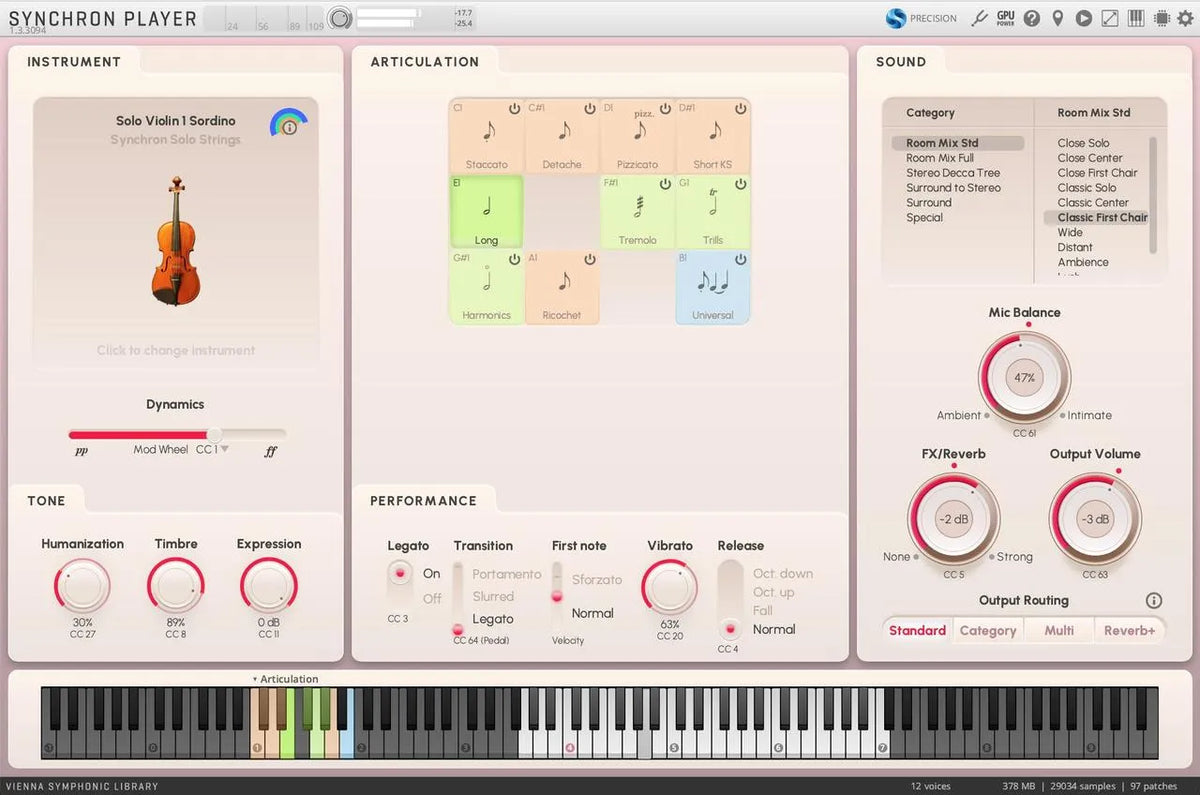Screen dimensions: 1200x795
Task: Choose the Close Center room mix preset
Action: 1090,158
